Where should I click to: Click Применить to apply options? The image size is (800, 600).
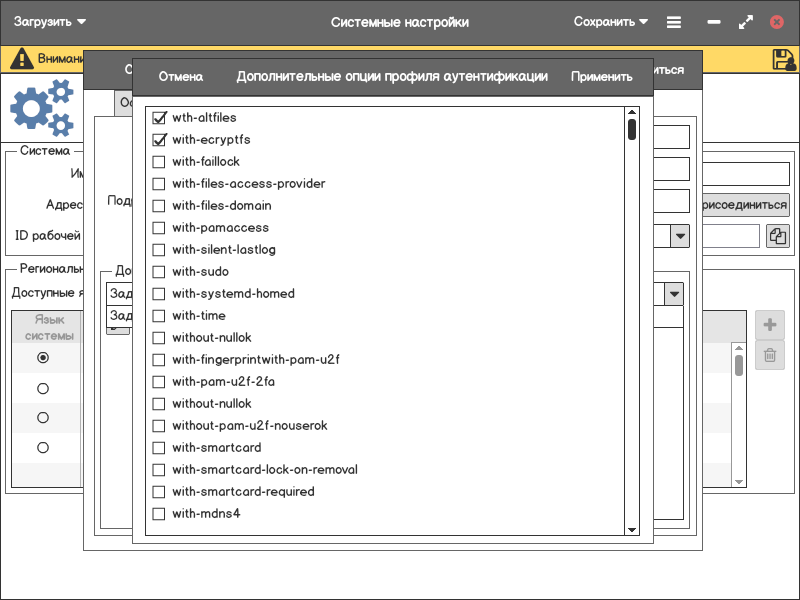tap(601, 77)
